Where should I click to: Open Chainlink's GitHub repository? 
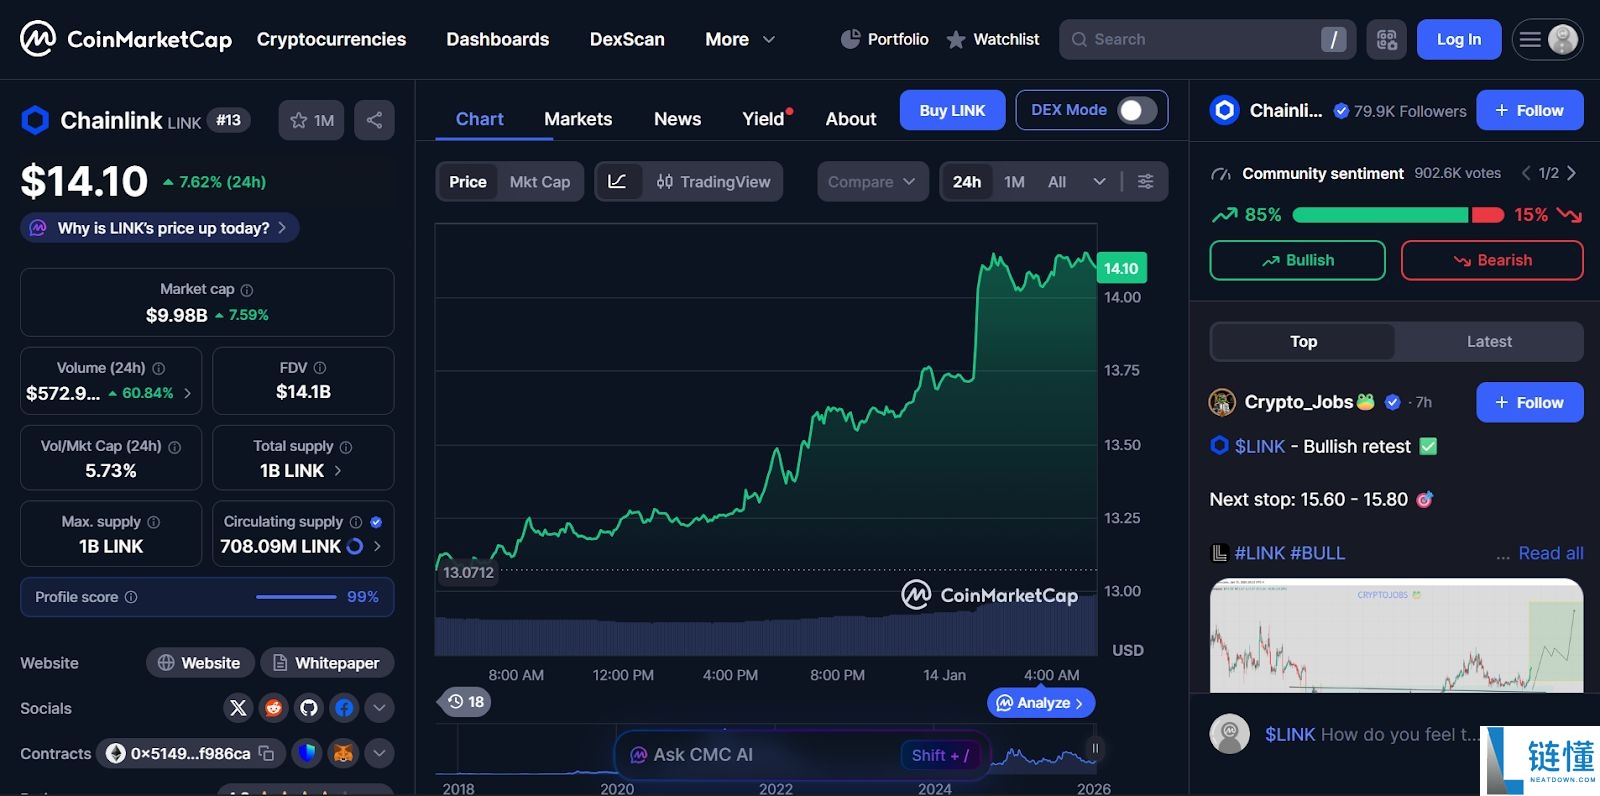click(309, 708)
